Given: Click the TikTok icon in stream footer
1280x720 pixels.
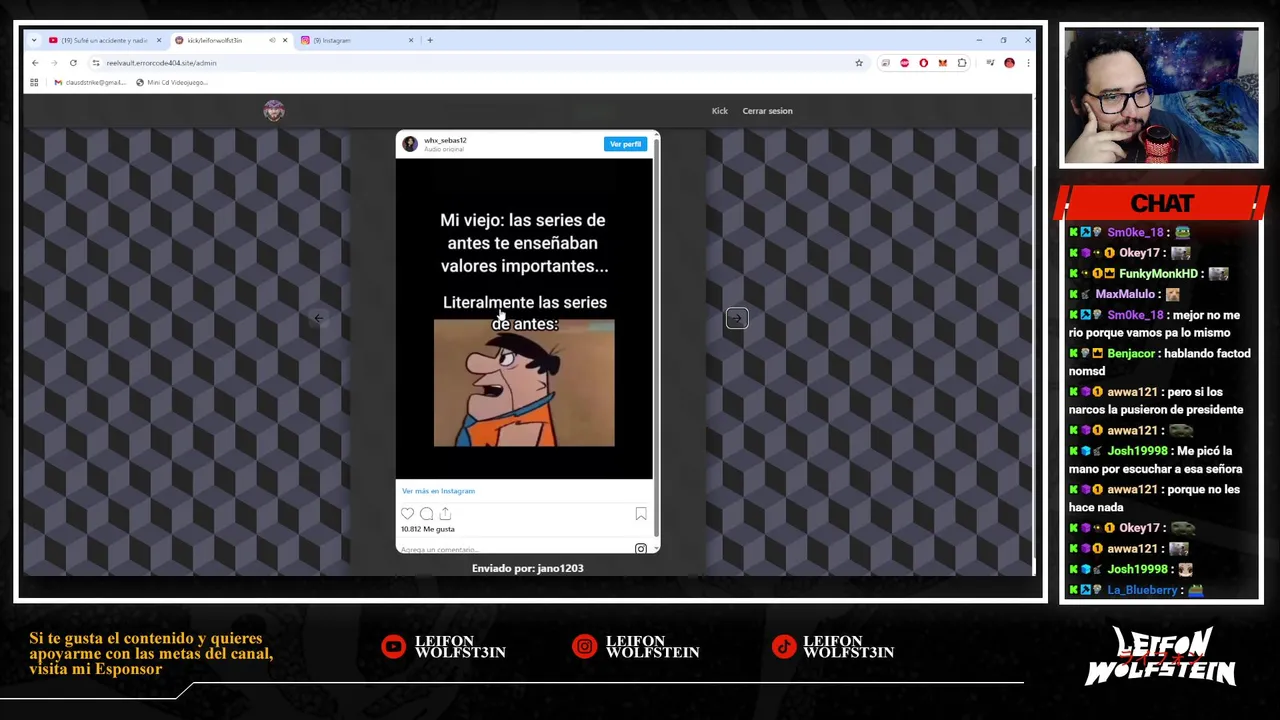Looking at the screenshot, I should tap(784, 647).
